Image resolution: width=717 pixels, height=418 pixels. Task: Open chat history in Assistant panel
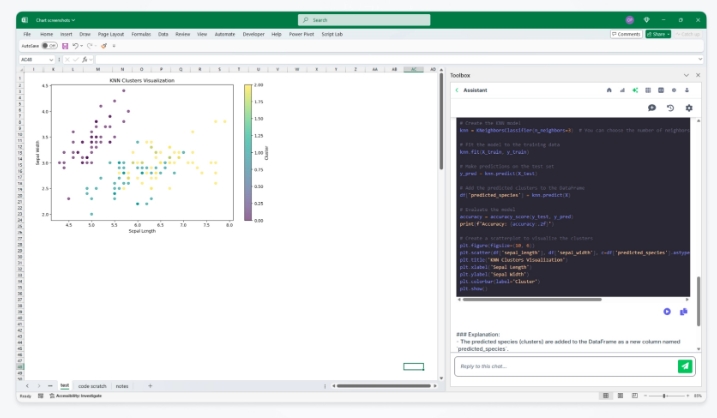pyautogui.click(x=670, y=108)
